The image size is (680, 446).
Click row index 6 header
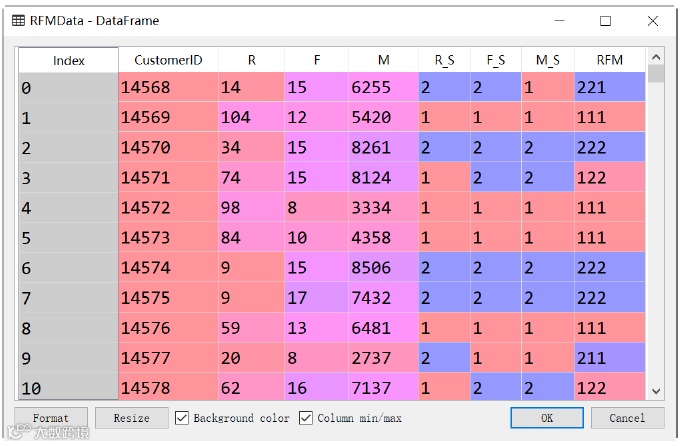coord(69,268)
